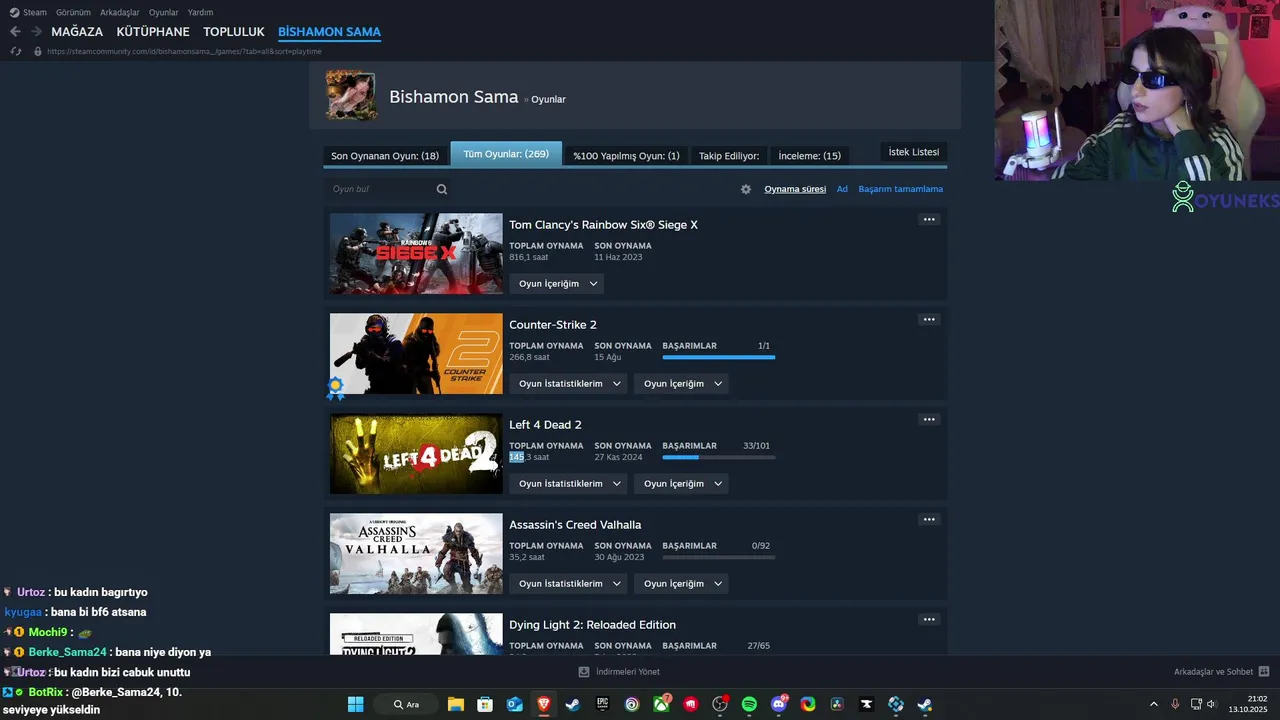1280x720 pixels.
Task: Expand Oyun İstatistiklerim for Left 4 Dead 2
Action: point(568,484)
